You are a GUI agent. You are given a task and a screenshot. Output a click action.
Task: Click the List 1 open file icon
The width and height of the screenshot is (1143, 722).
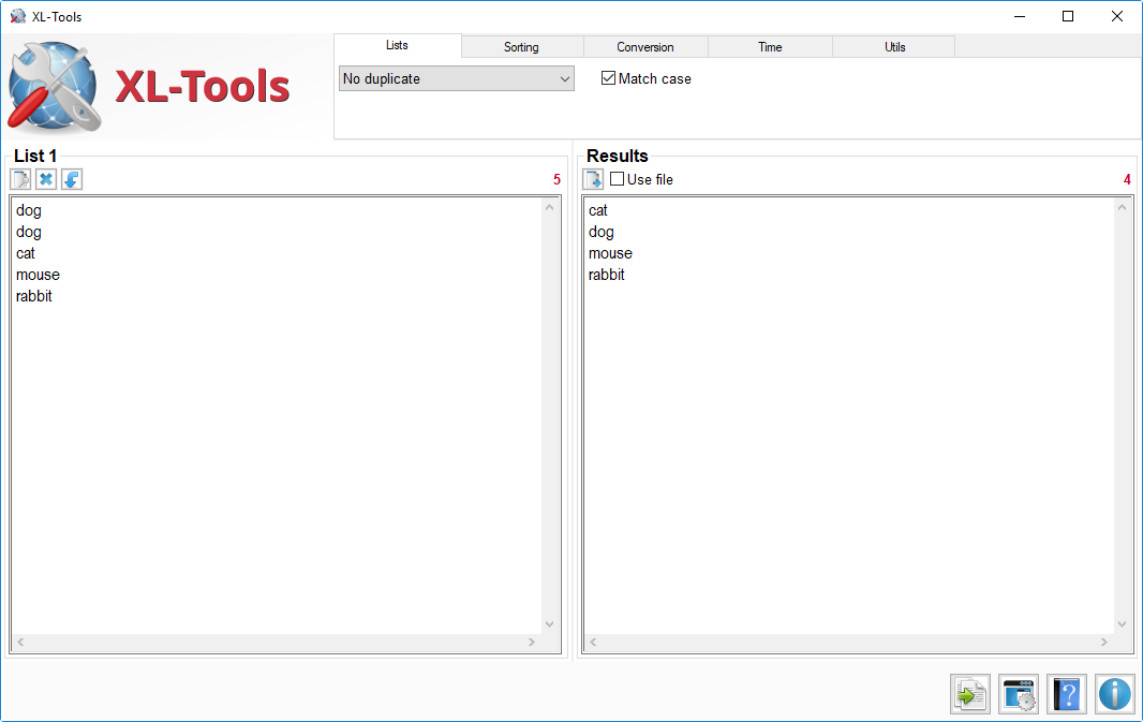click(20, 179)
